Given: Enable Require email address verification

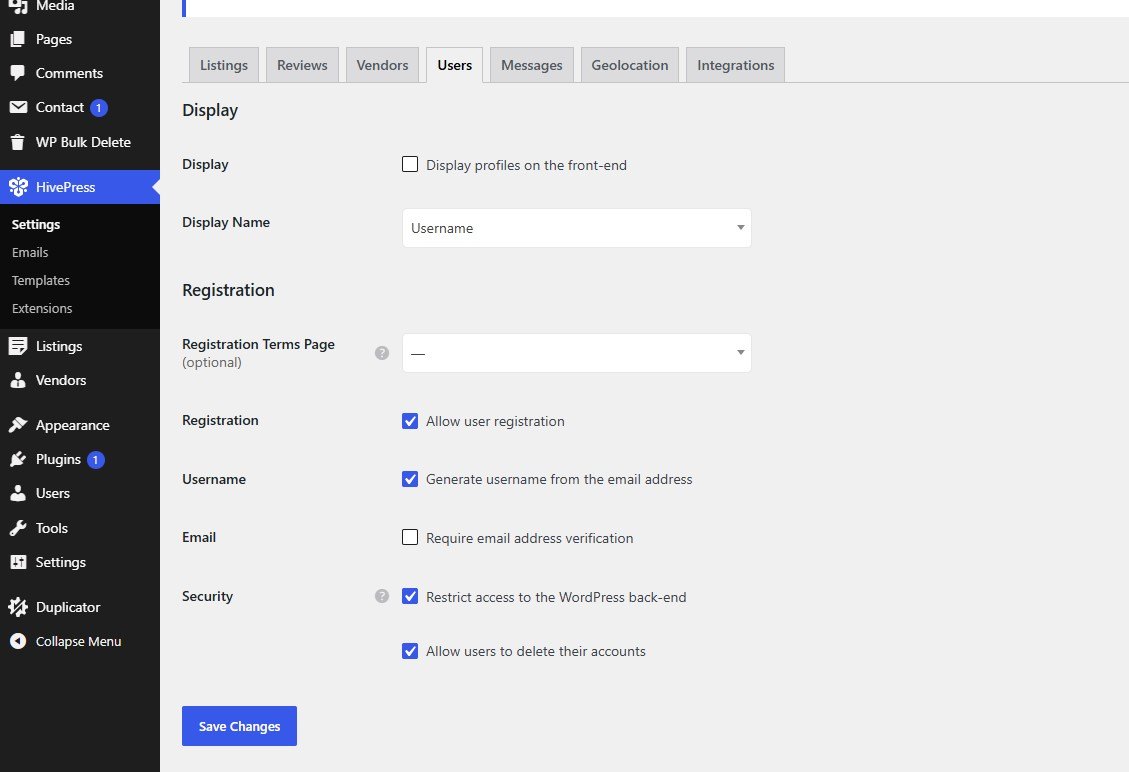Looking at the screenshot, I should pos(410,537).
